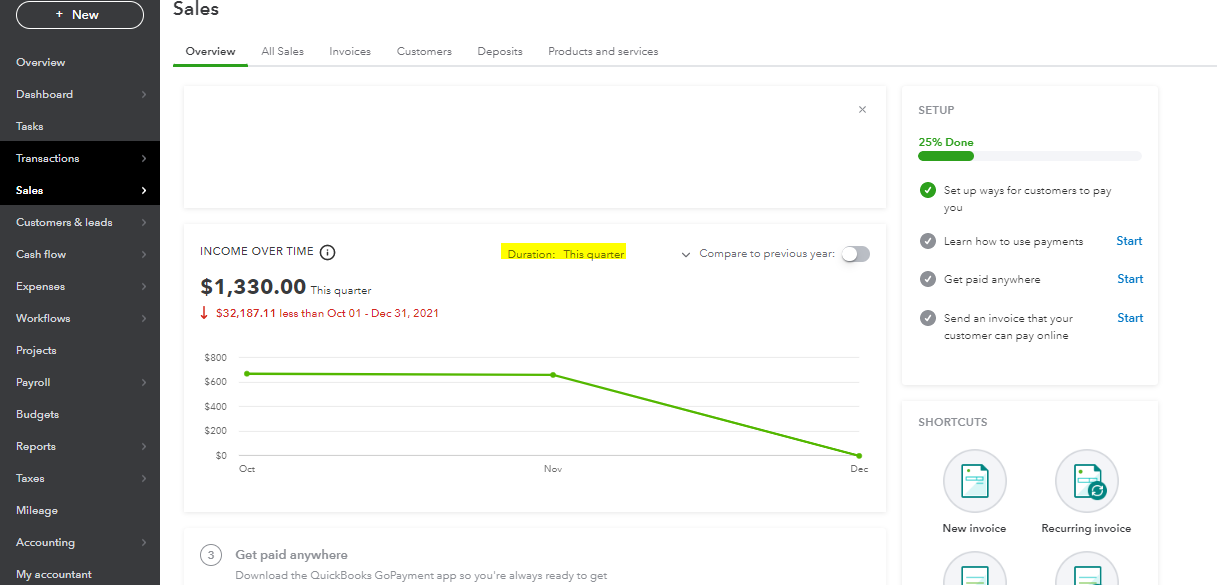
Task: Open the New invoice shortcut
Action: (974, 481)
